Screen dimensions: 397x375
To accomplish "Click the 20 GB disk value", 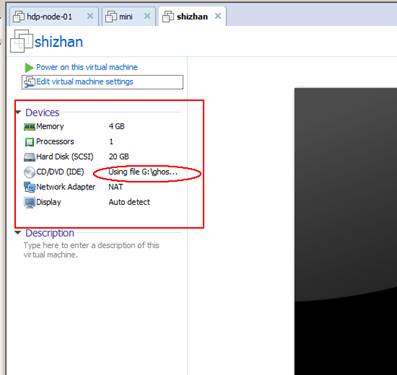I will tap(119, 157).
